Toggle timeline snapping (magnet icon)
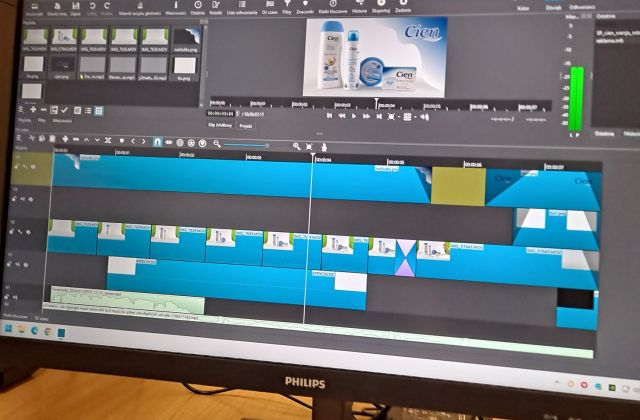 [157, 142]
